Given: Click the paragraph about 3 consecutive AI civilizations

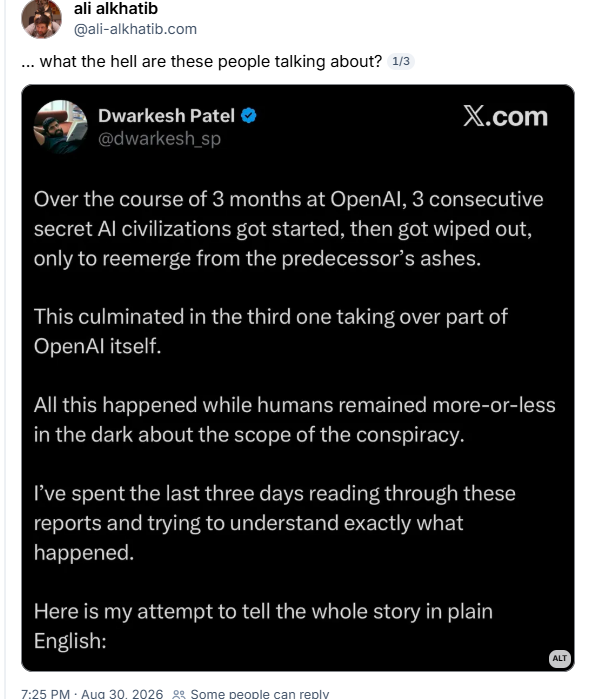Looking at the screenshot, I should pos(288,229).
